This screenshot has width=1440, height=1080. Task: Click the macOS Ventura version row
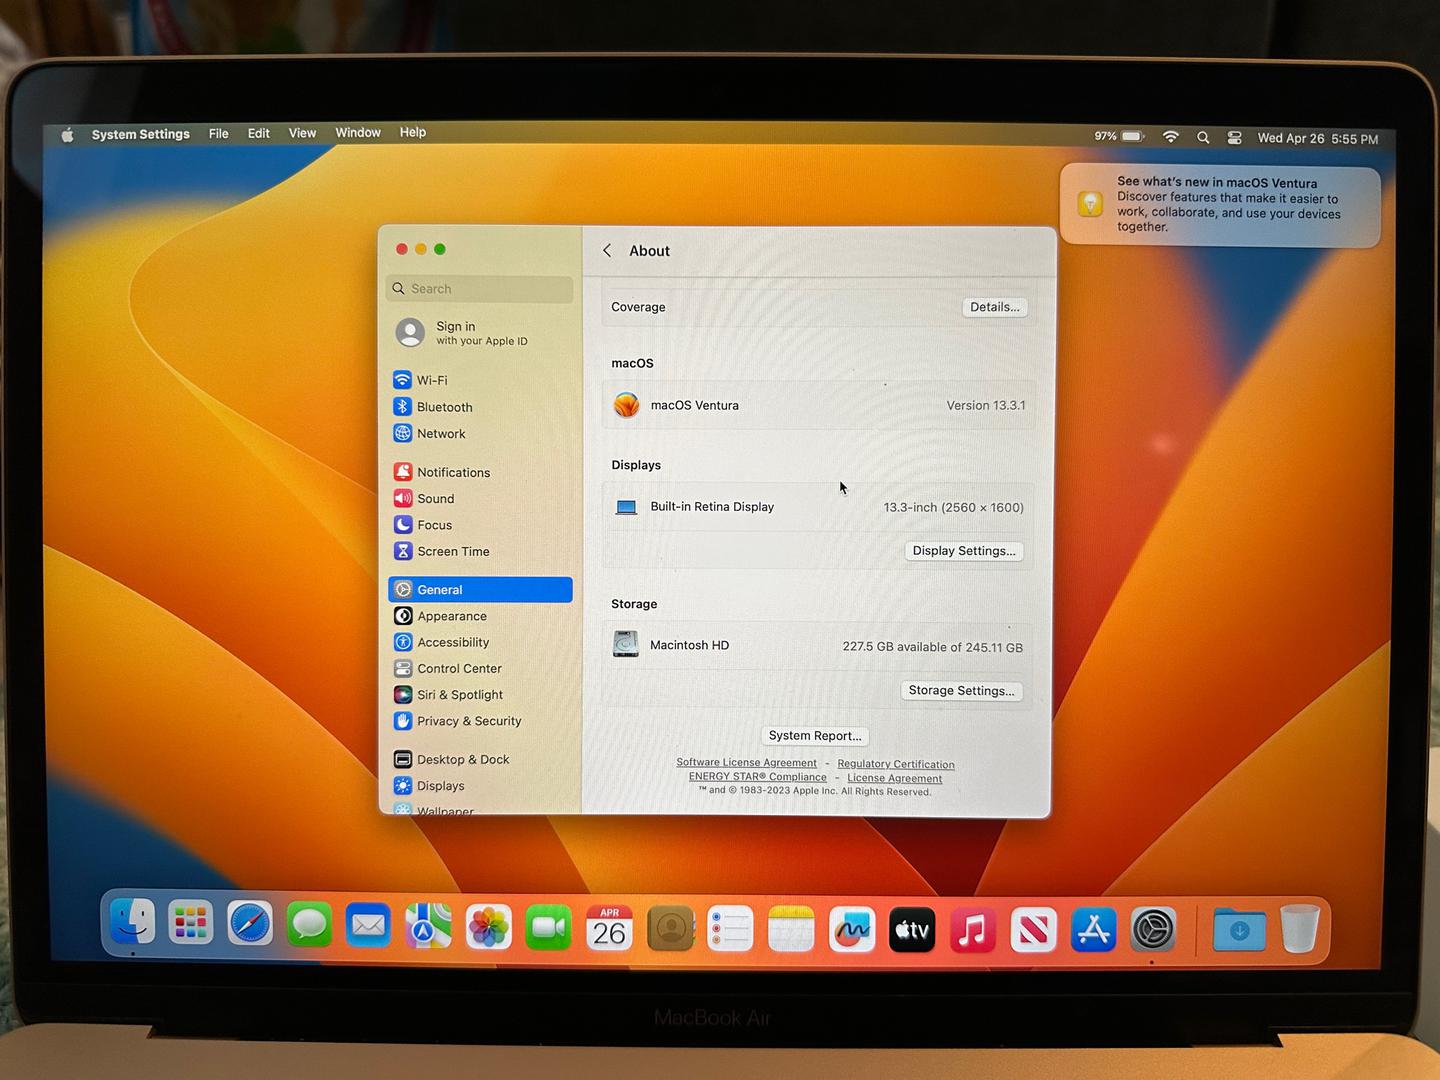818,405
